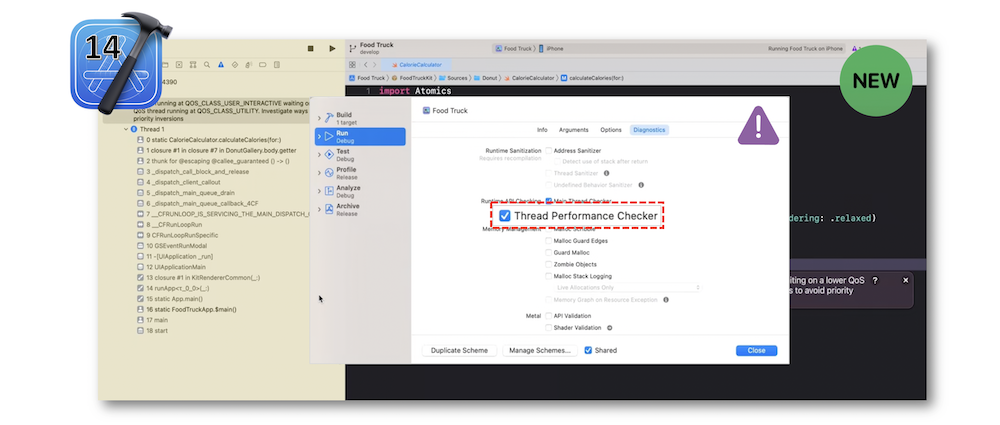The height and width of the screenshot is (425, 1000).
Task: Go back with the editor back arrow
Action: (x=365, y=64)
